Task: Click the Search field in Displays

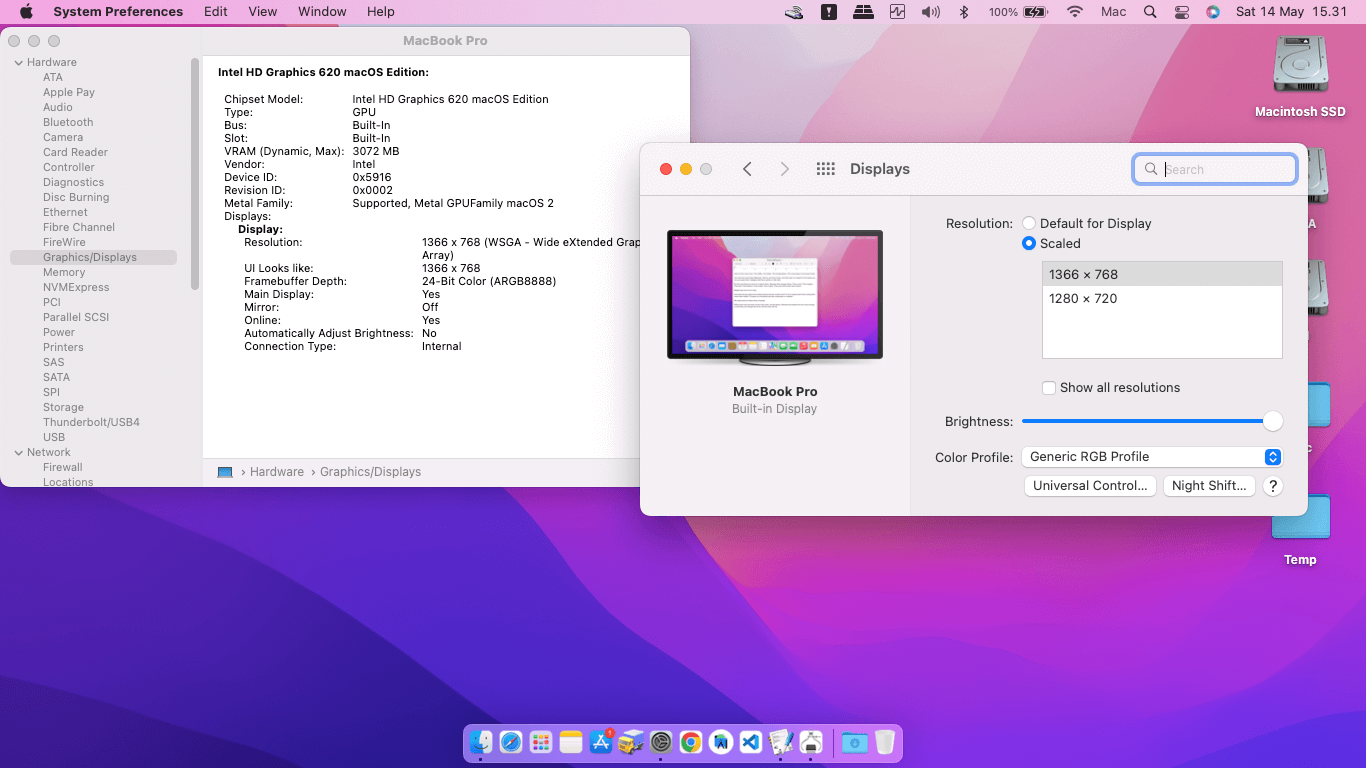Action: click(x=1215, y=169)
